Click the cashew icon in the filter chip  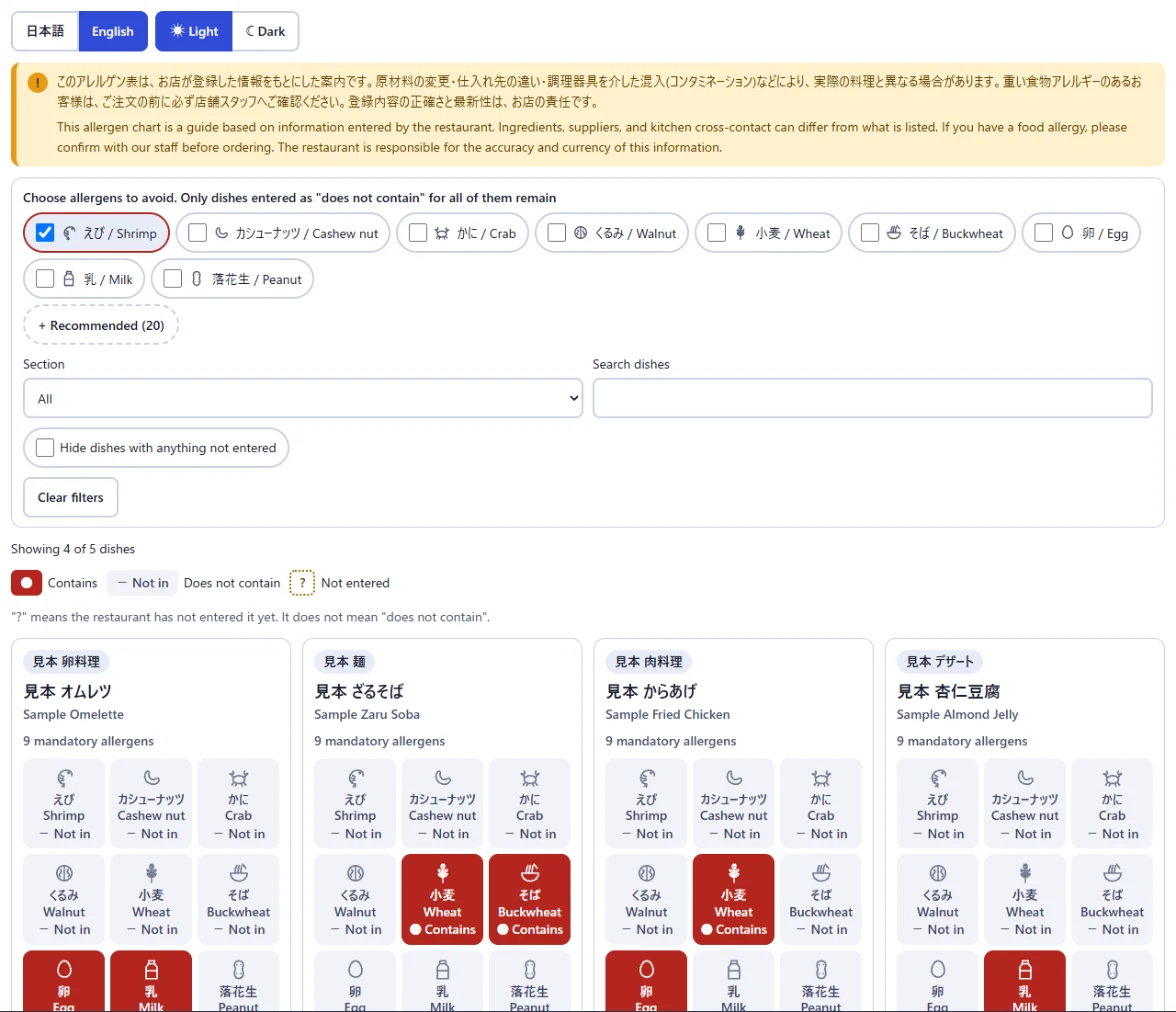click(222, 233)
